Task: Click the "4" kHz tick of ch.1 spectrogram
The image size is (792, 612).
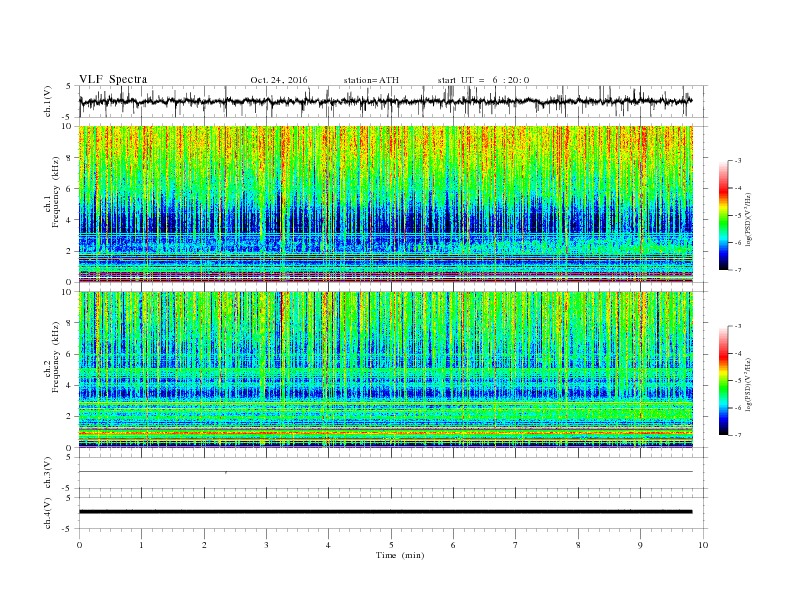Action: click(70, 220)
